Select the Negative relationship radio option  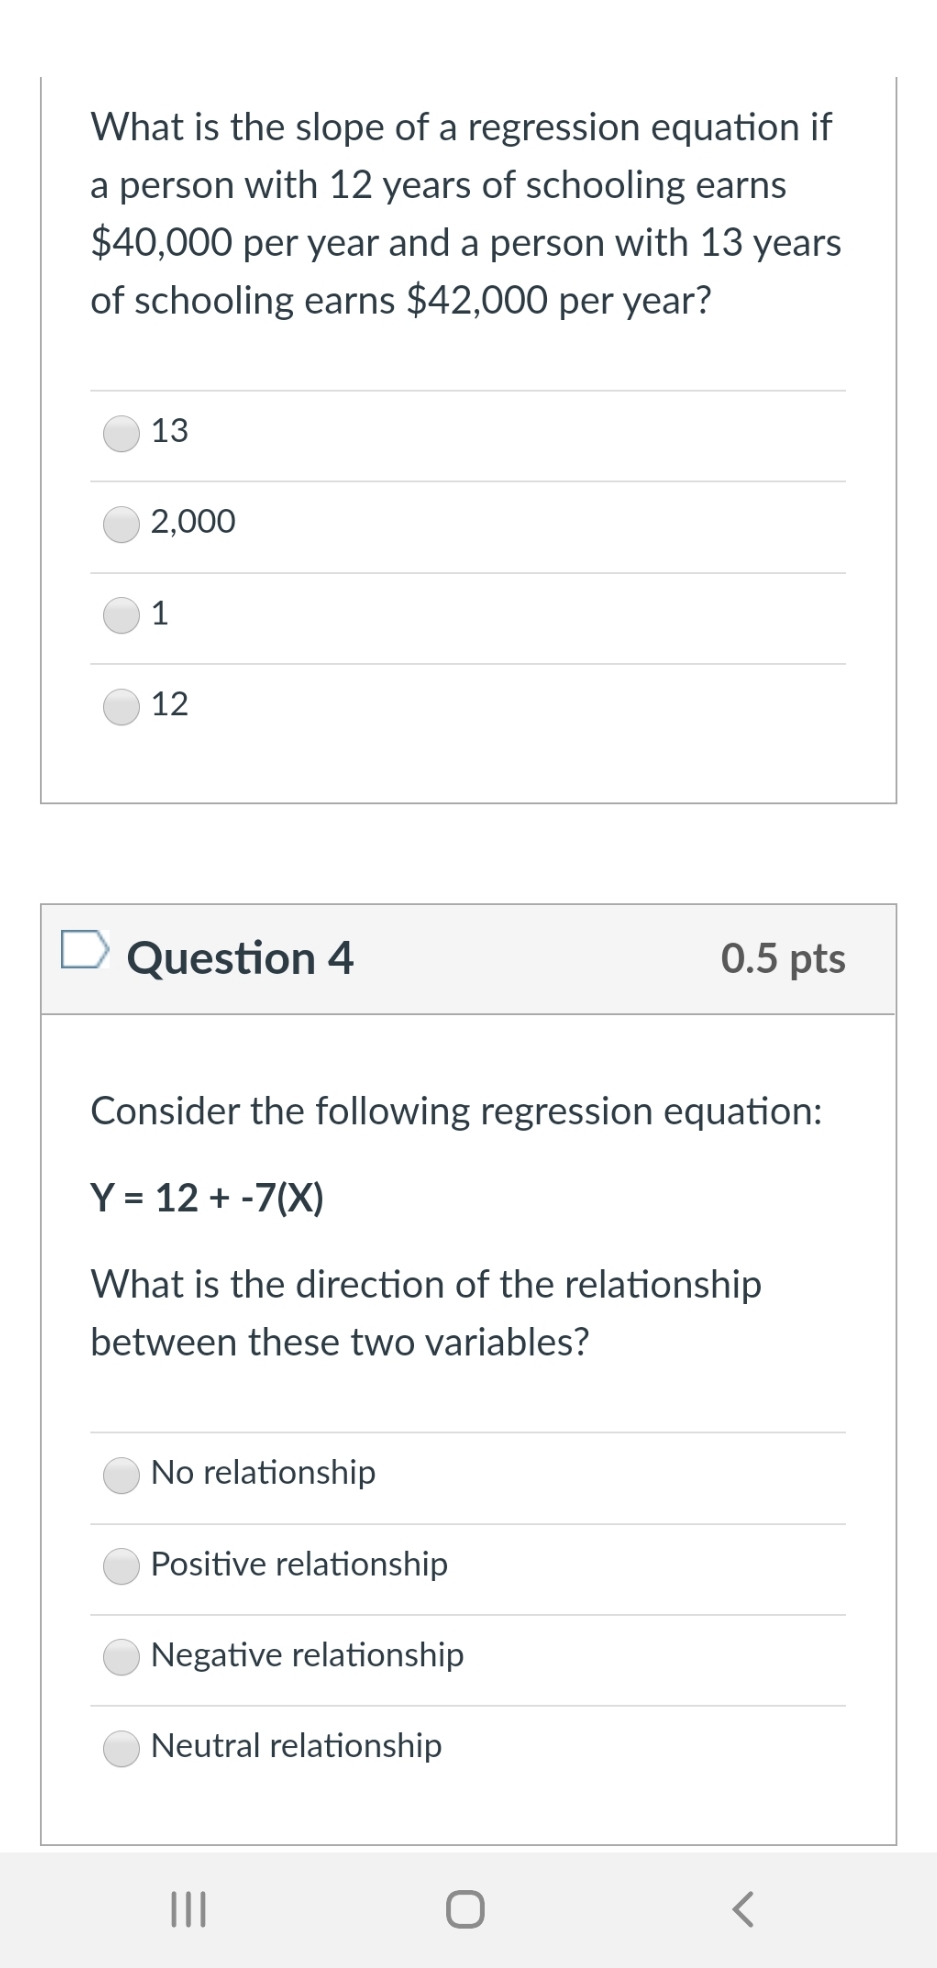122,1657
